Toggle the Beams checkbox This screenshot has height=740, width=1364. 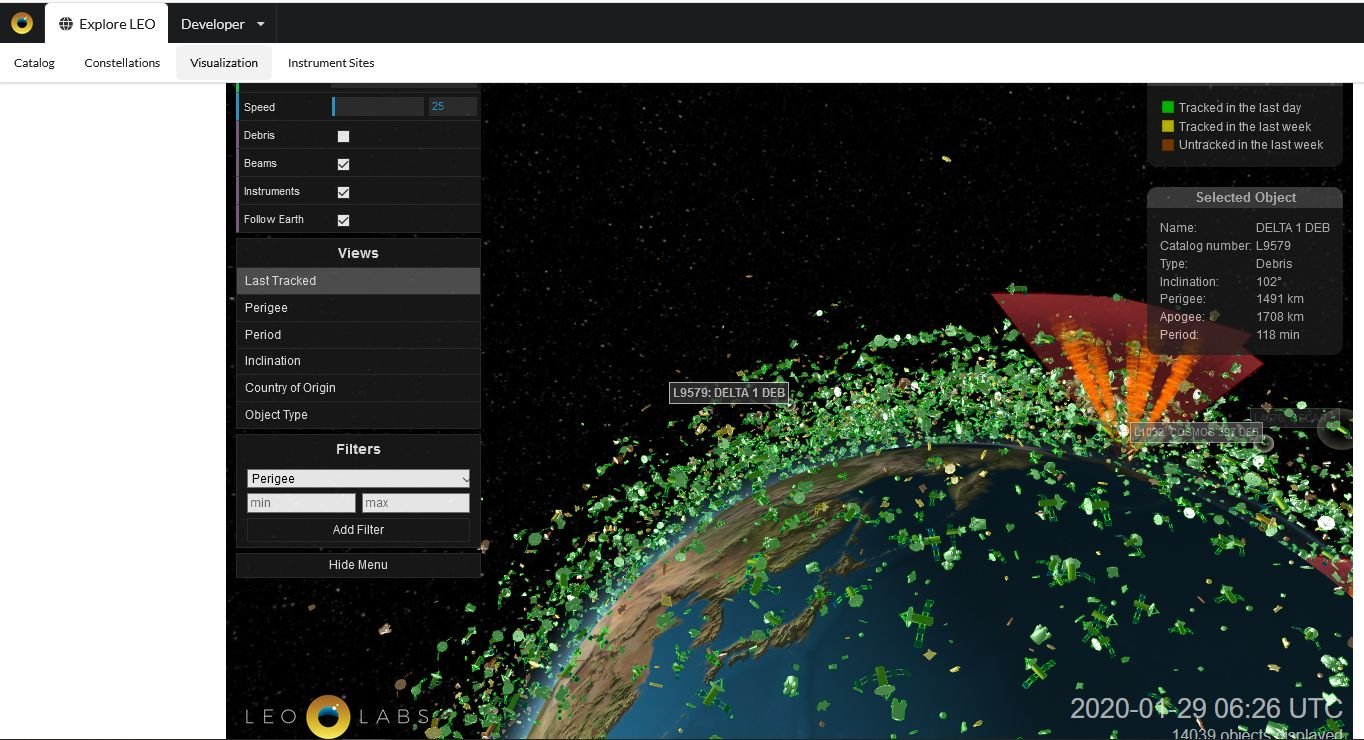point(343,164)
